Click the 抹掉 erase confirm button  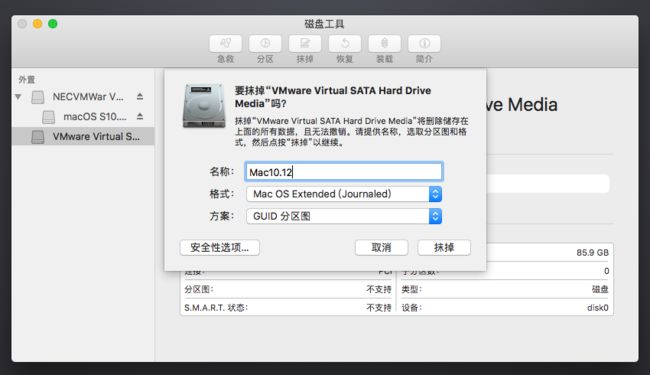(x=444, y=247)
